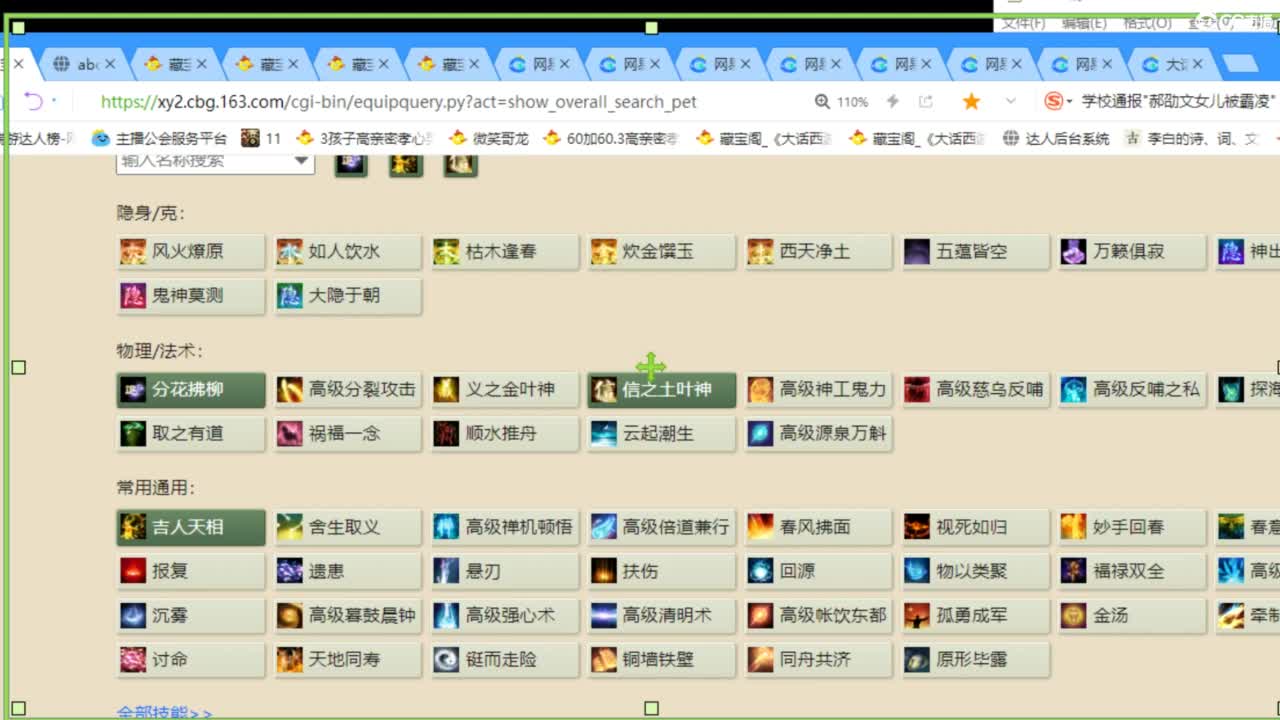The image size is (1280, 720).
Task: Select the 风火燎原 skill
Action: click(191, 252)
